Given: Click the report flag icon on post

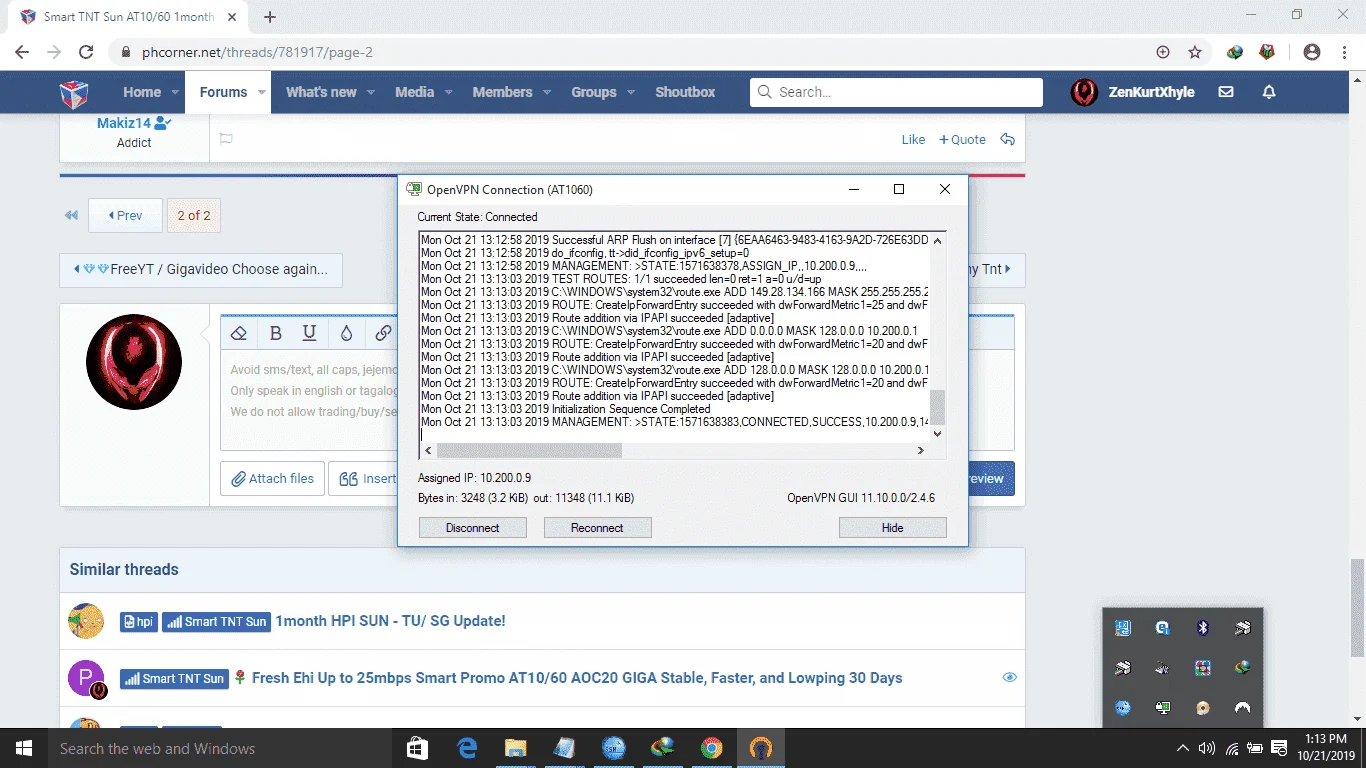Looking at the screenshot, I should click(226, 139).
